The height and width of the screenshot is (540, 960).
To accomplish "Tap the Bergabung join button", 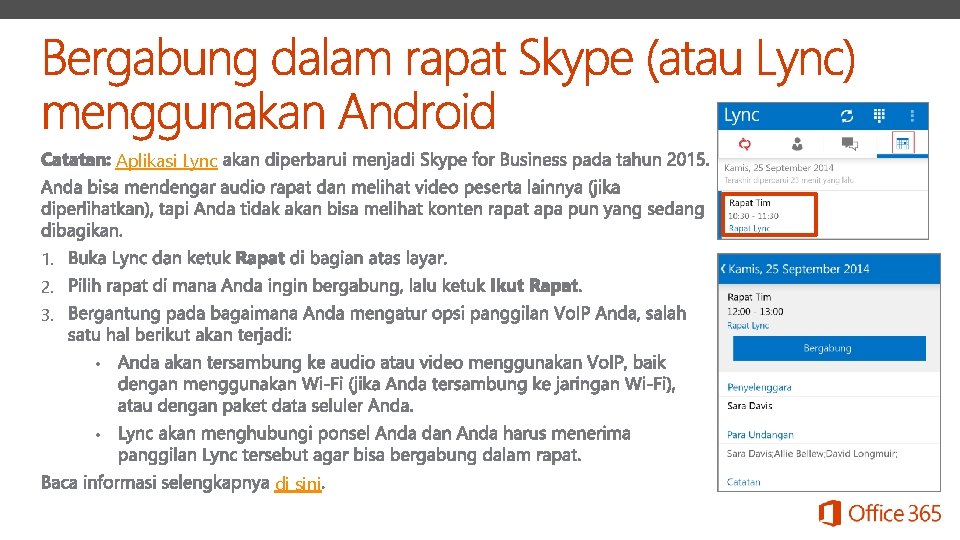I will click(x=829, y=348).
